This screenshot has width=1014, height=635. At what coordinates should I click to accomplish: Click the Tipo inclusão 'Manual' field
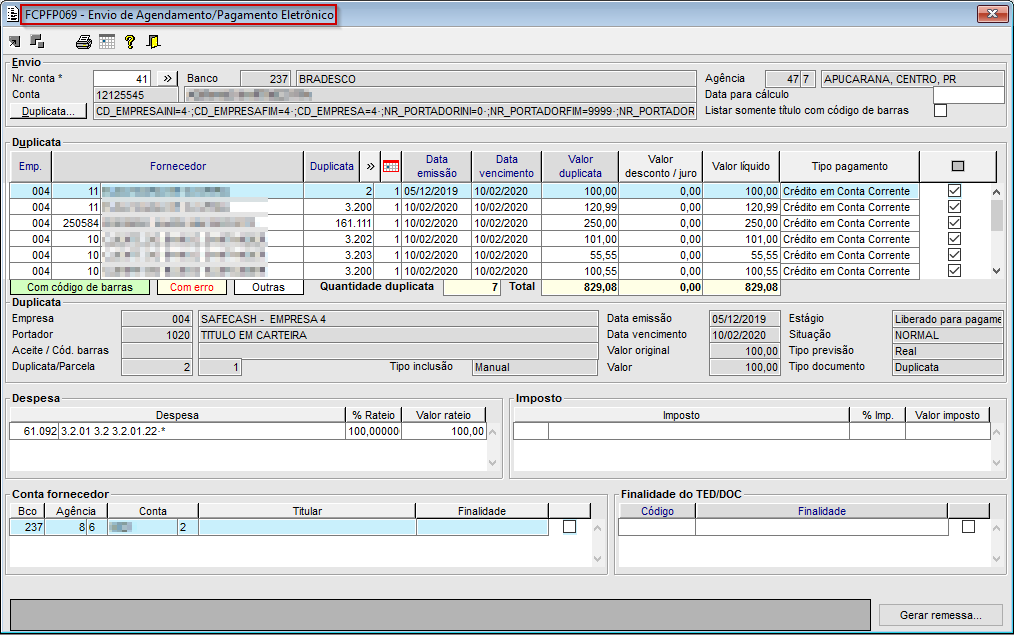point(534,367)
